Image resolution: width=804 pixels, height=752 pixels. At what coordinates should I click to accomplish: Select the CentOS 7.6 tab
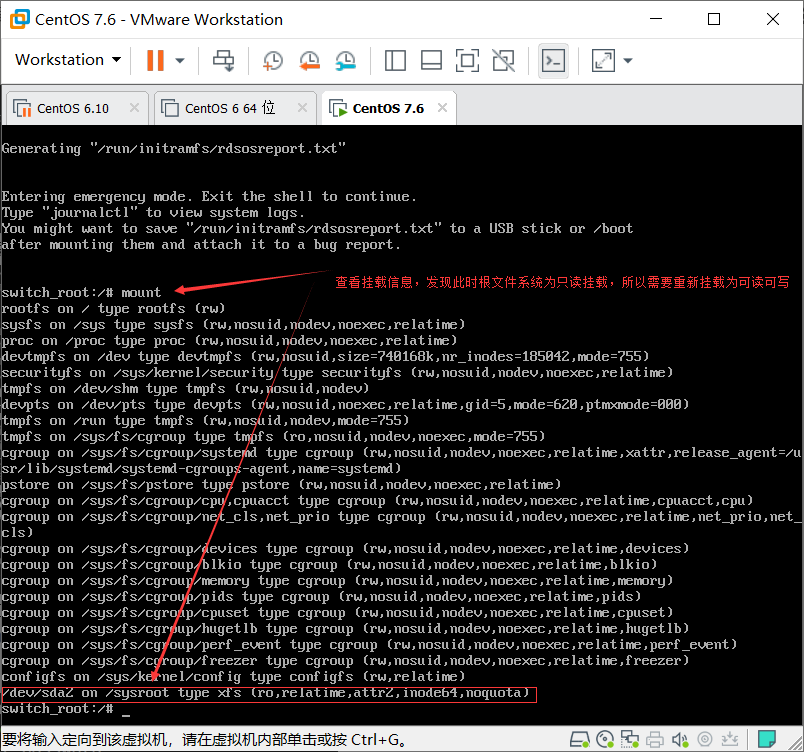coord(388,108)
